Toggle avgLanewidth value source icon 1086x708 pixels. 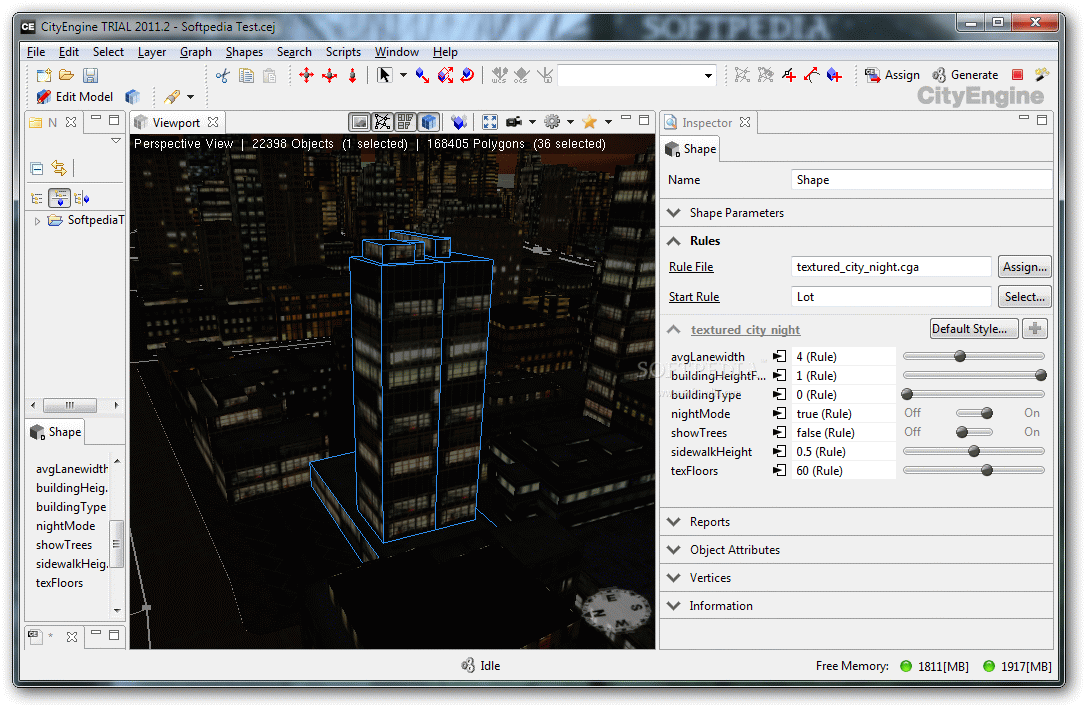(x=780, y=357)
